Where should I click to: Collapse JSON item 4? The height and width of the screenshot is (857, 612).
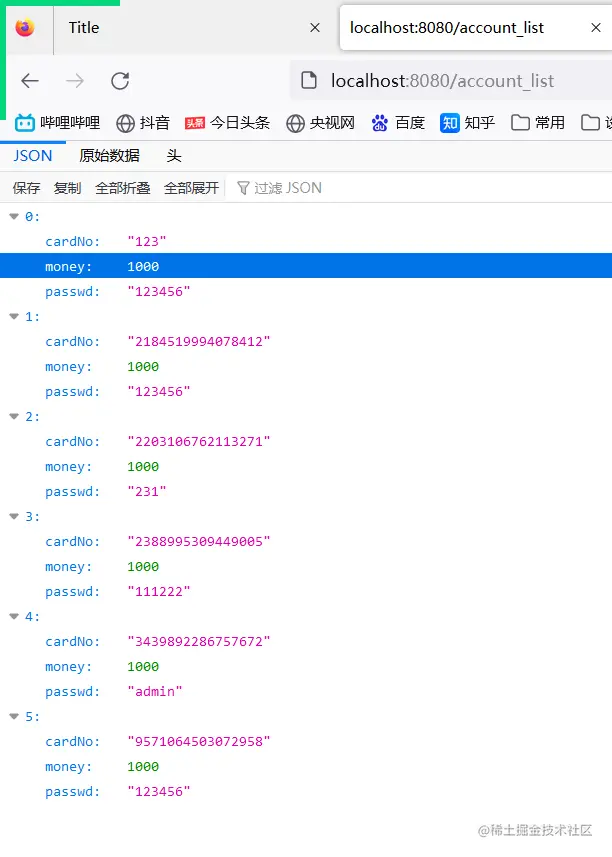pos(14,617)
